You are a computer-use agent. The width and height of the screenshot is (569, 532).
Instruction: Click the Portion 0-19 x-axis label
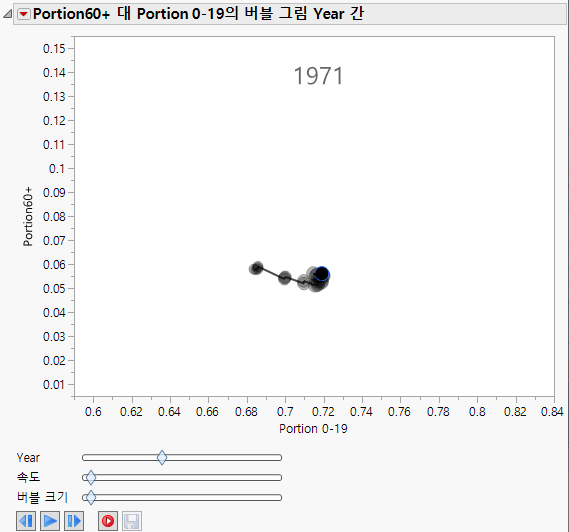pyautogui.click(x=313, y=429)
